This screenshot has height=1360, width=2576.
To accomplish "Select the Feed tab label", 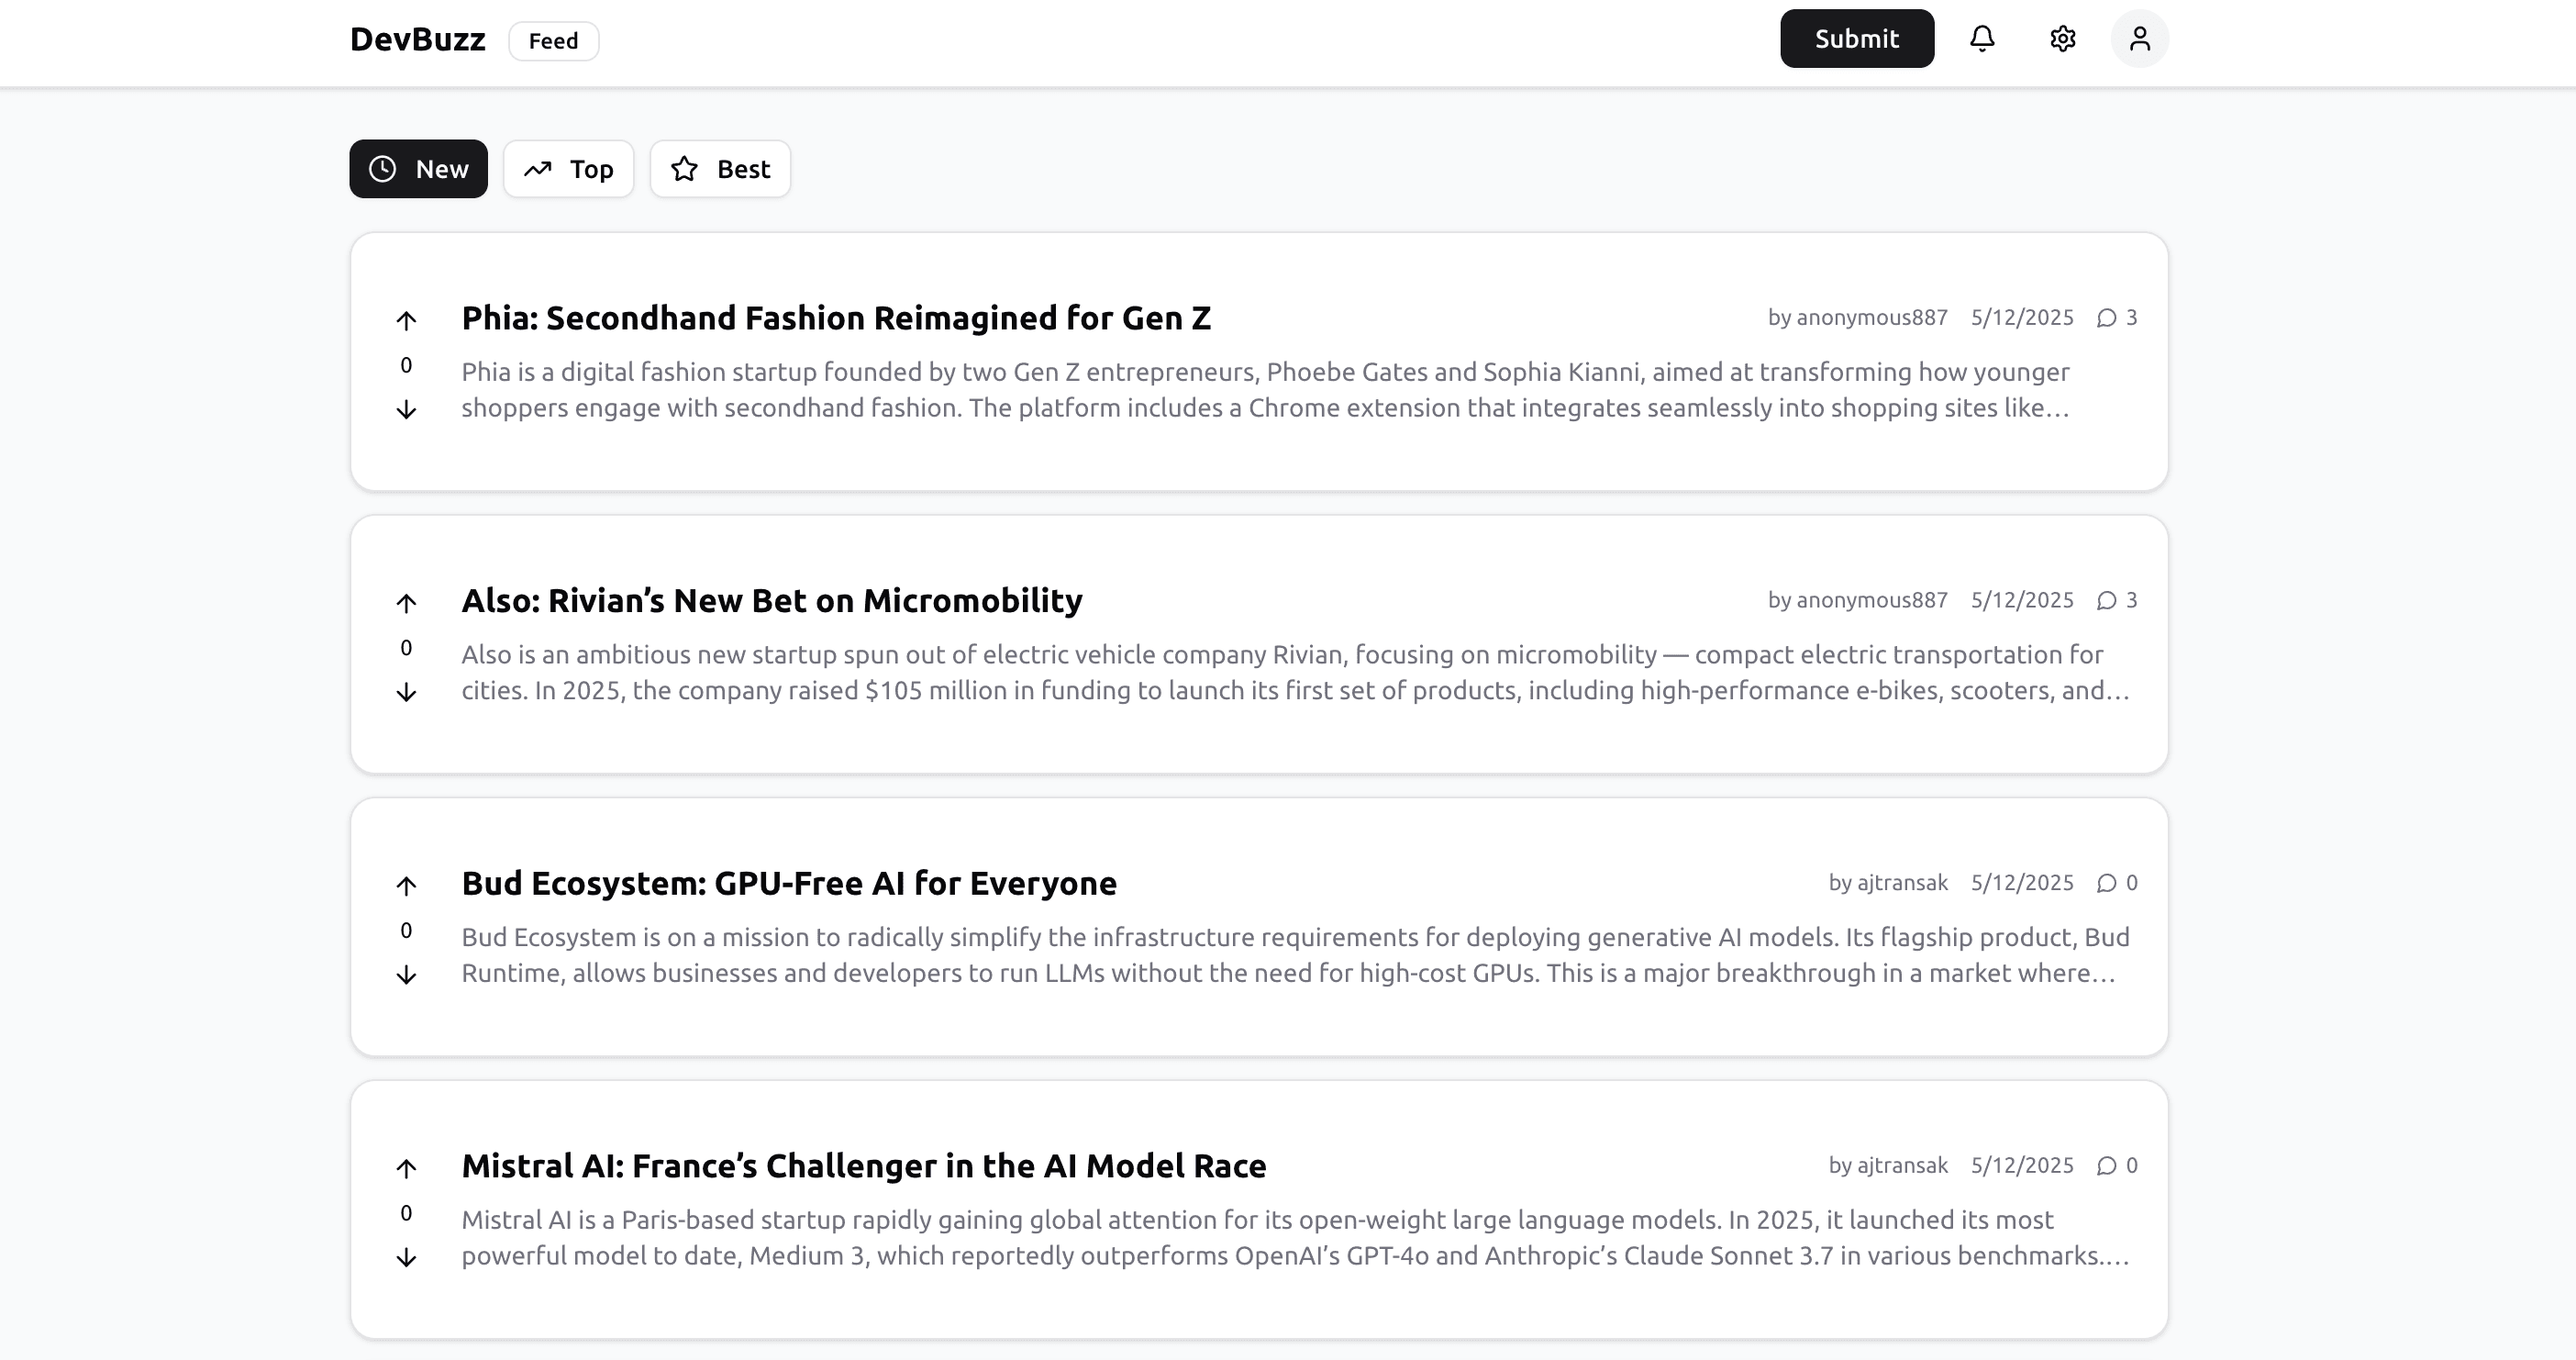I will tap(553, 41).
